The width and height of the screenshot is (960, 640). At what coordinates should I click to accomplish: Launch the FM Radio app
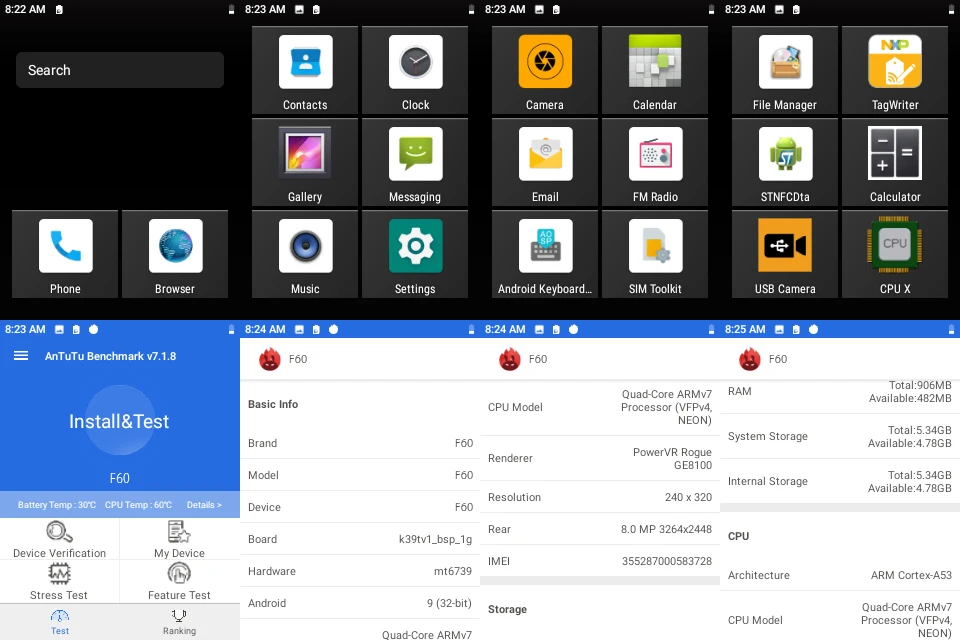655,162
